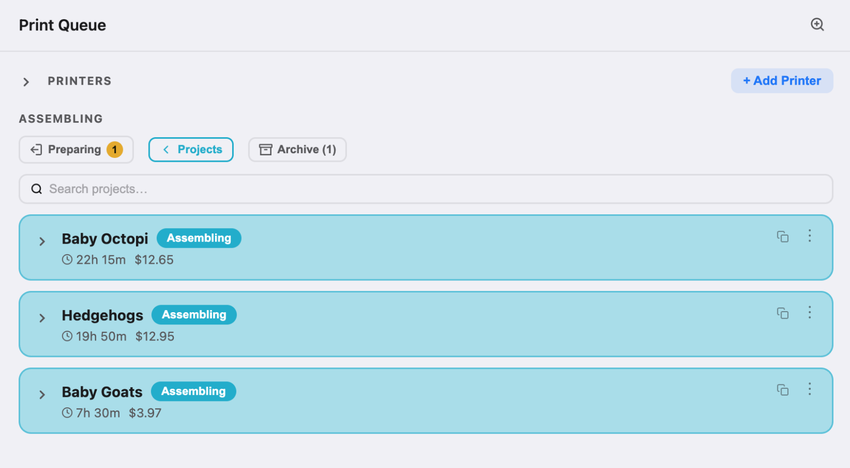The image size is (850, 468).
Task: Click the Search projects input field
Action: 426,189
